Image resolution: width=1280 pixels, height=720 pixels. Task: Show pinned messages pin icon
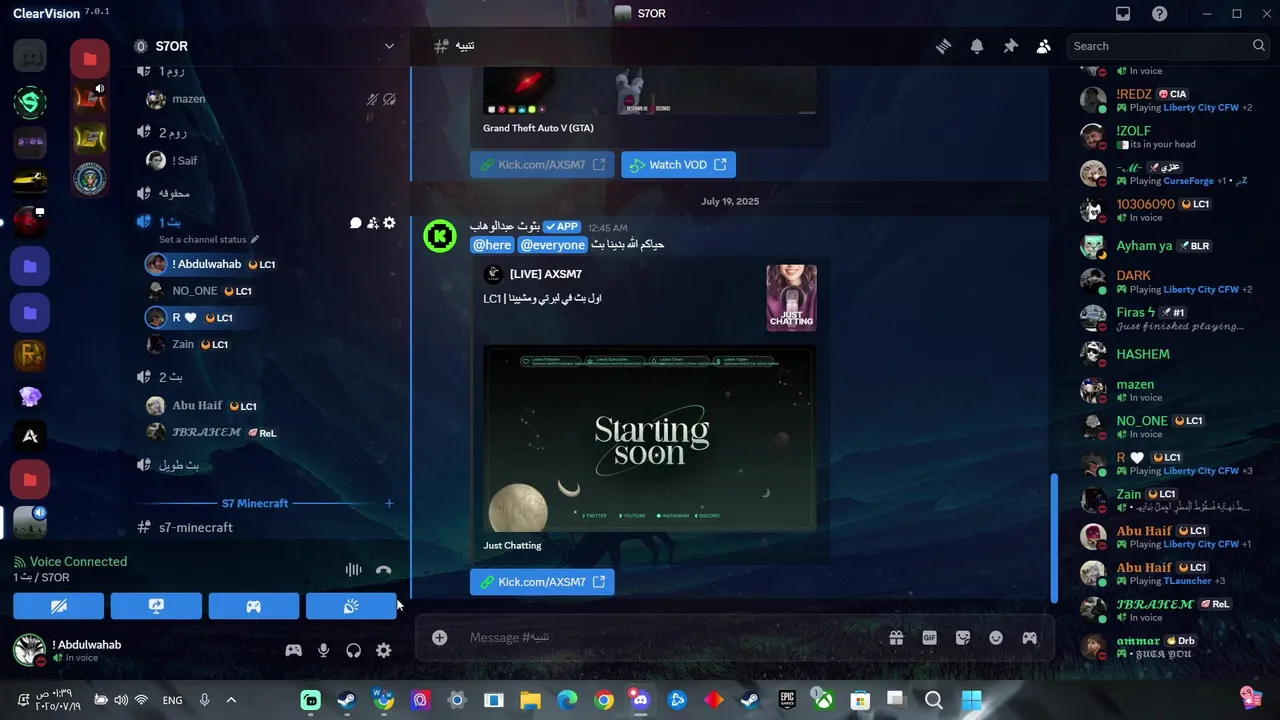pos(1010,46)
